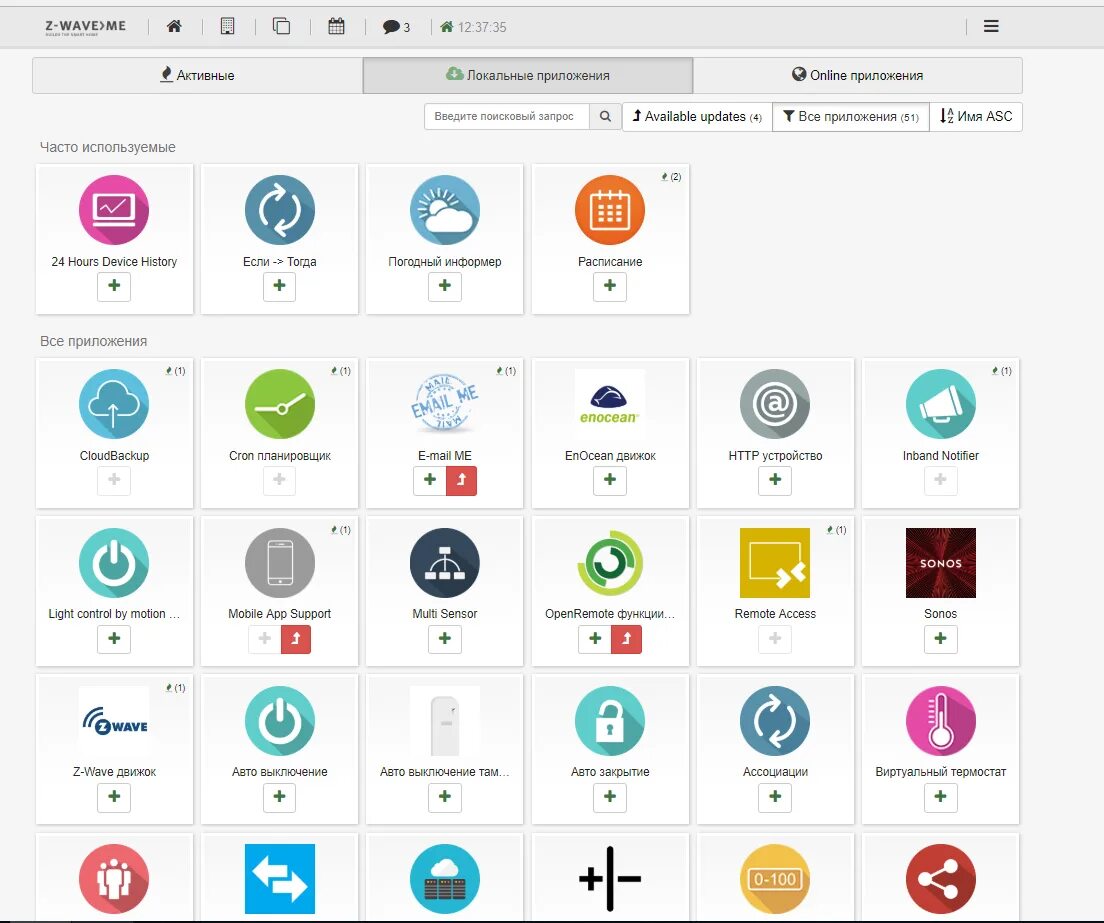Screen dimensions: 1104x923
Task: Add Sonos instance
Action: [941, 639]
